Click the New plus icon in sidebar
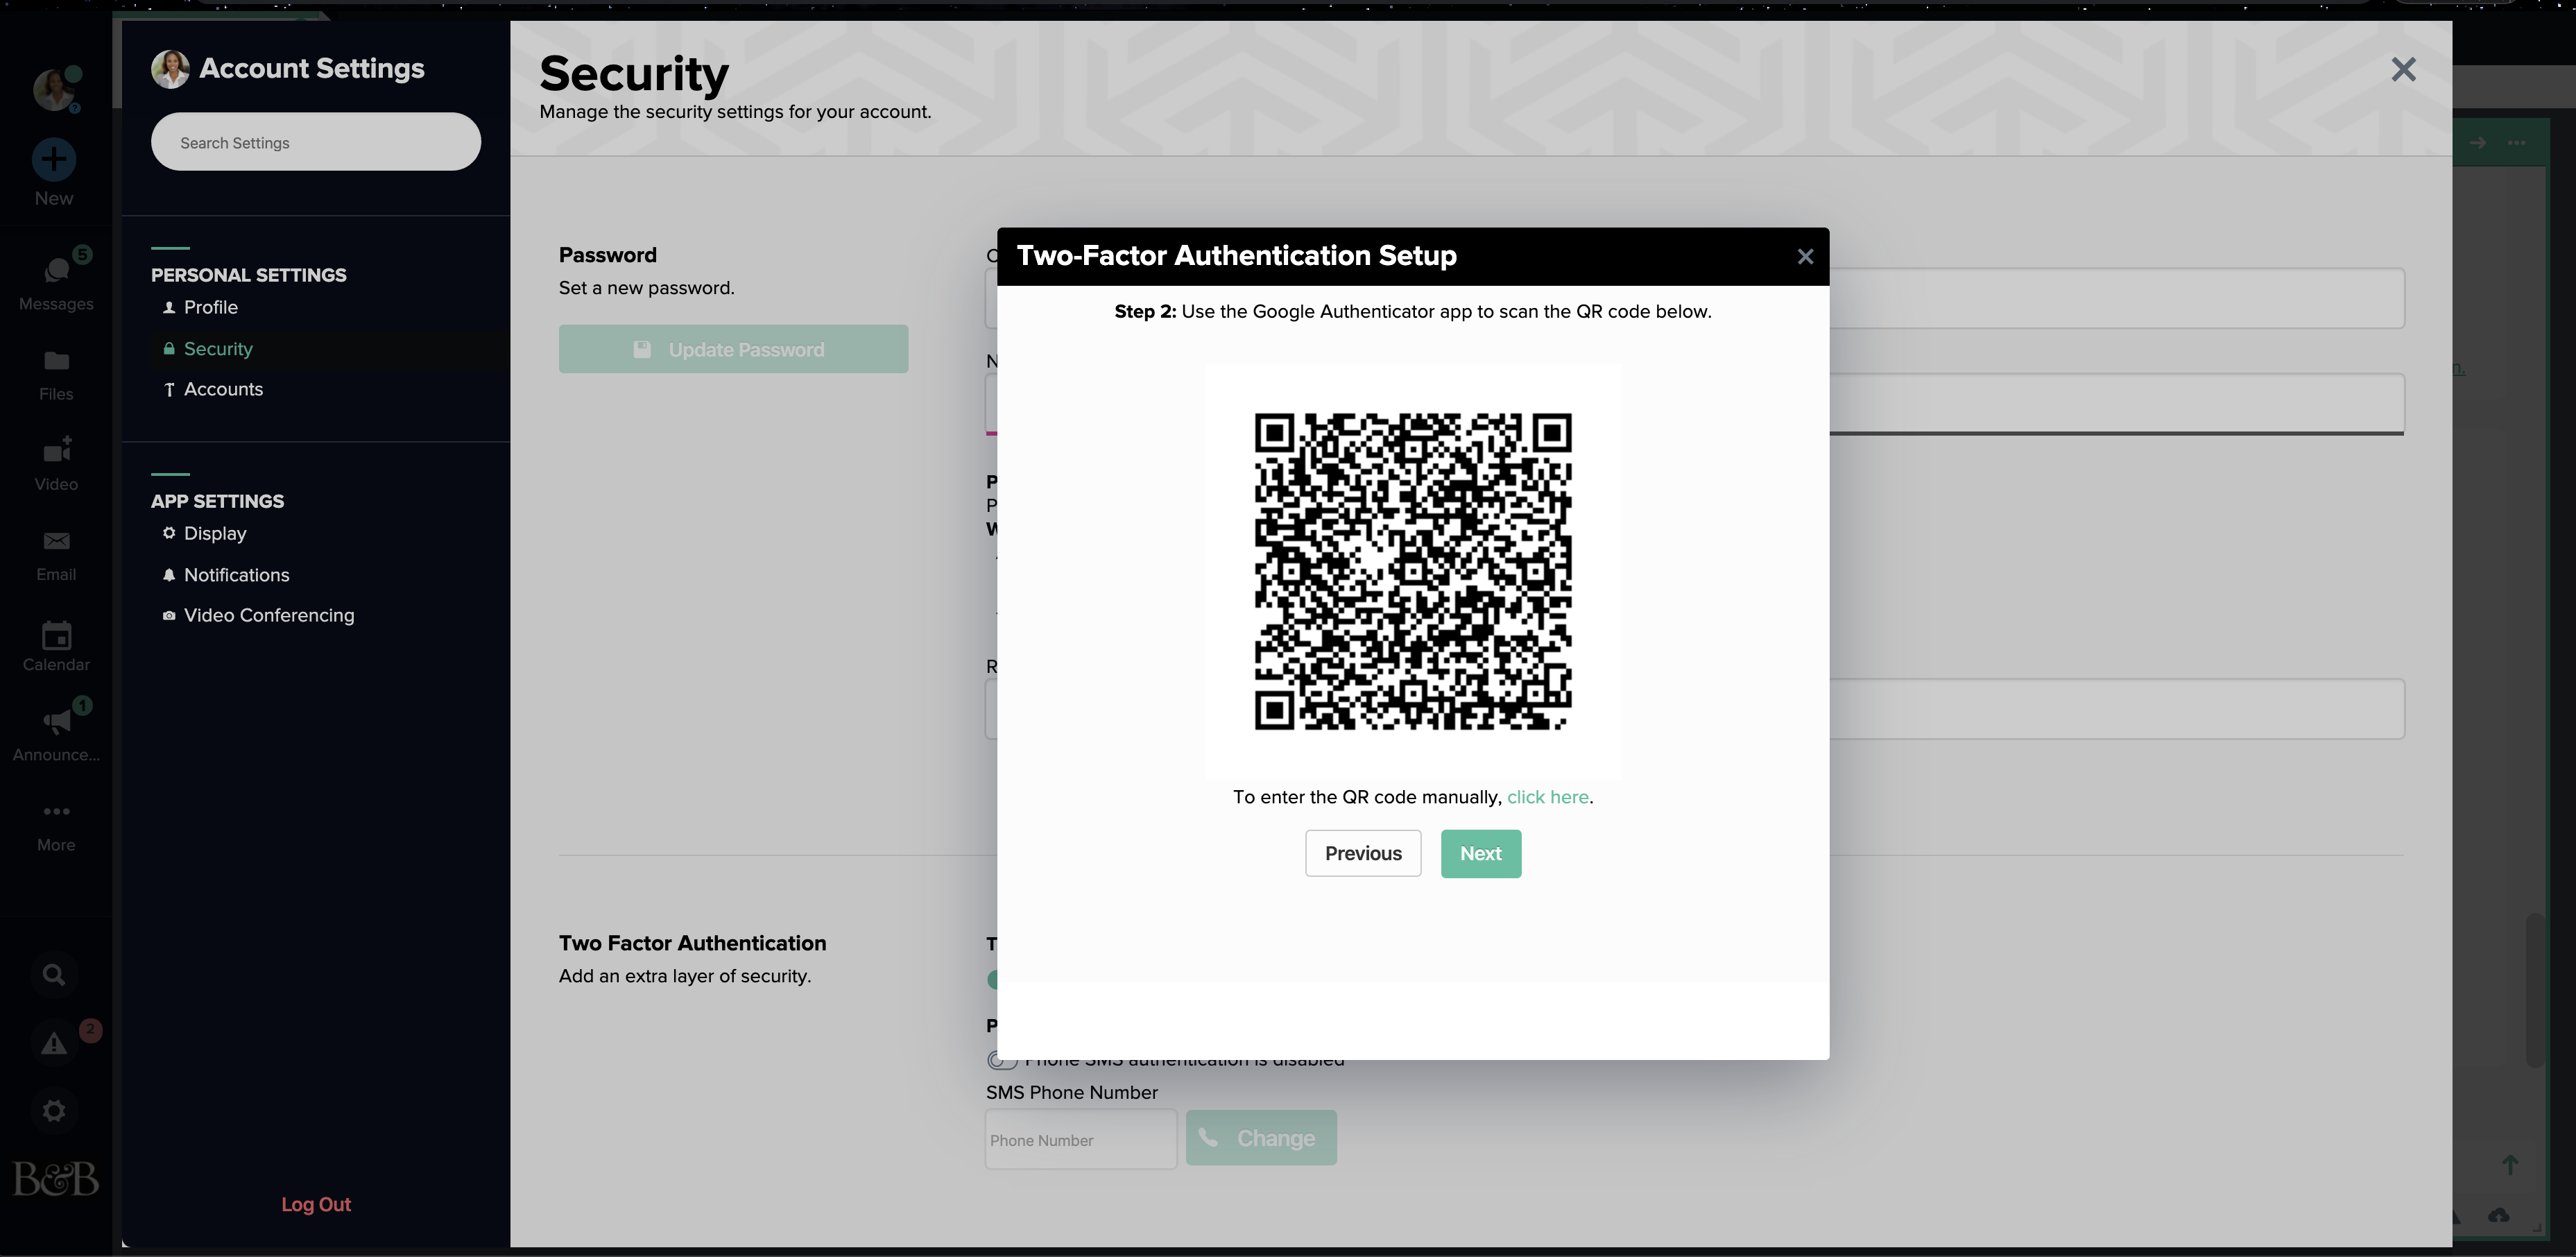The image size is (2576, 1257). 54,160
